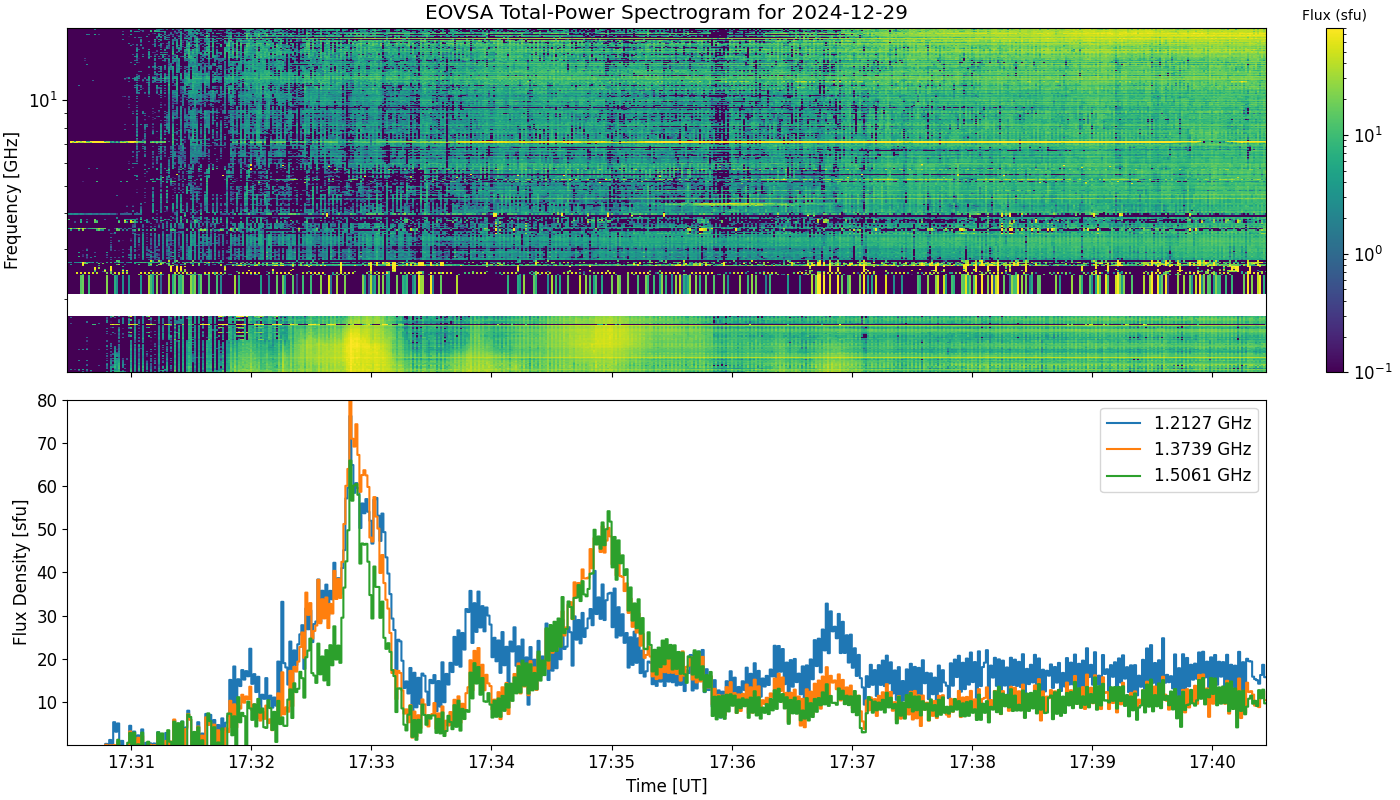Click the orange curve peak near 17:33
The image size is (1400, 800).
point(350,404)
